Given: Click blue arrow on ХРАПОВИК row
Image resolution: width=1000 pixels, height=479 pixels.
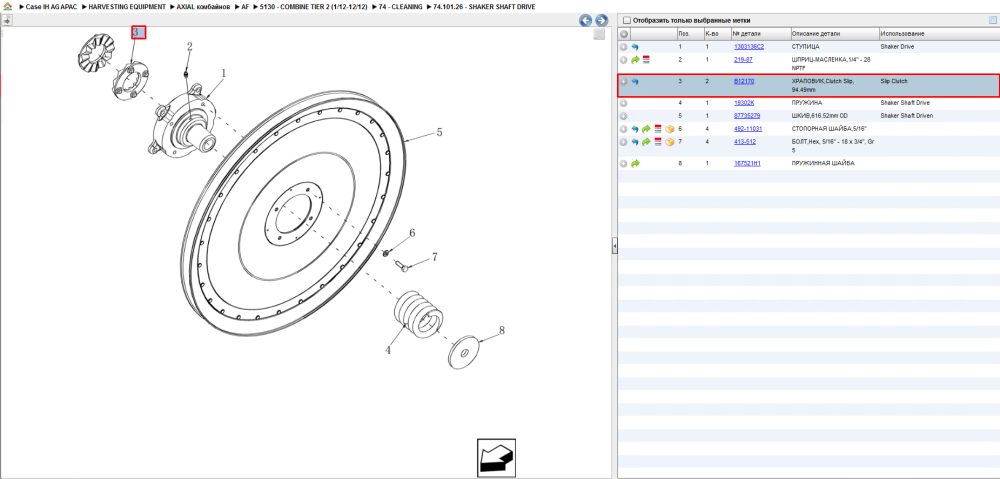Looking at the screenshot, I should (635, 82).
